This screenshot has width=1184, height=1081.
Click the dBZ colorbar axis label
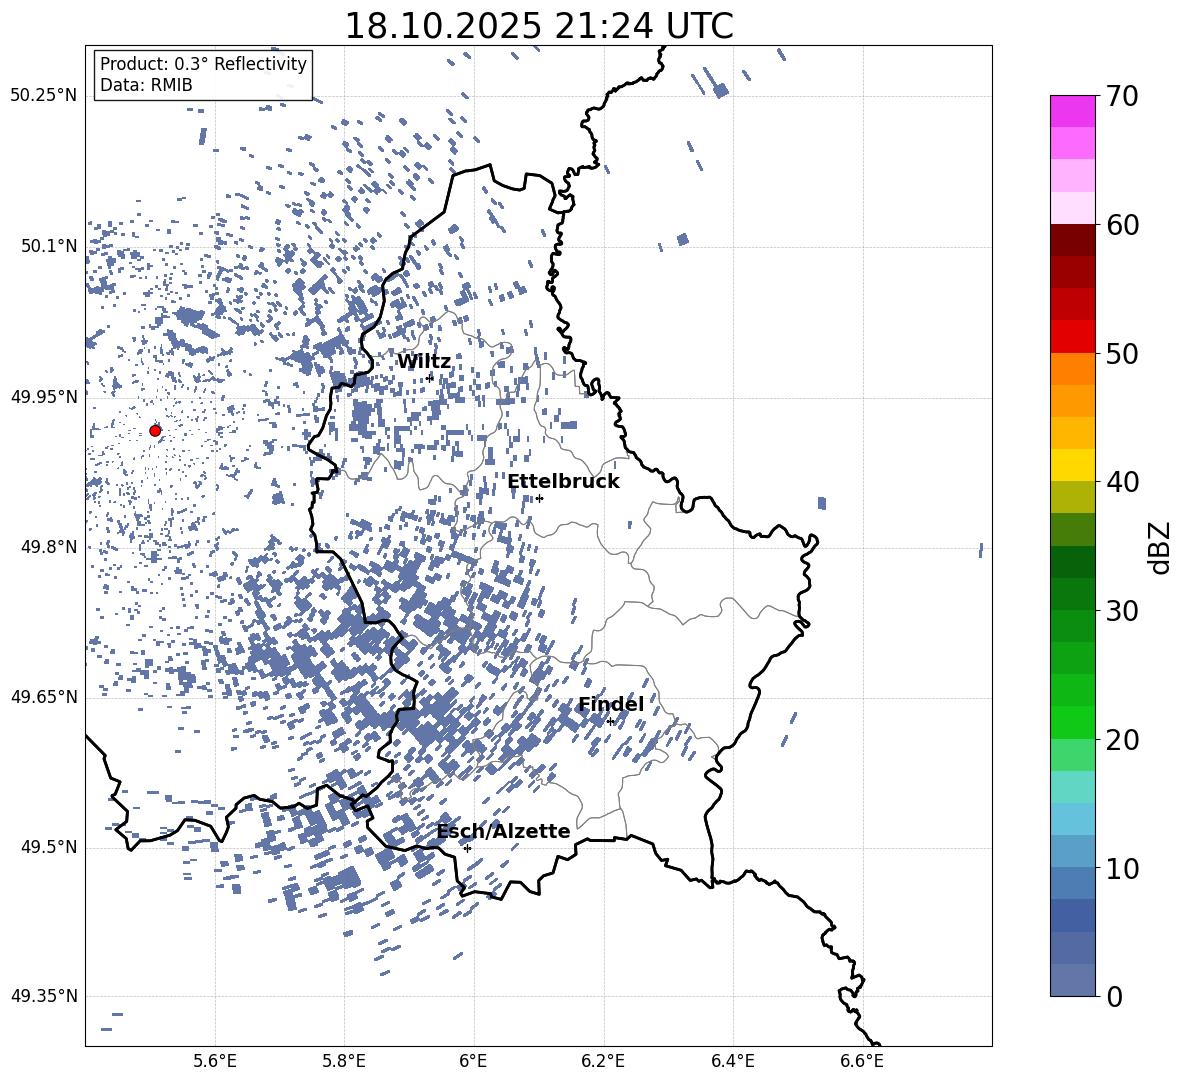pyautogui.click(x=1159, y=547)
